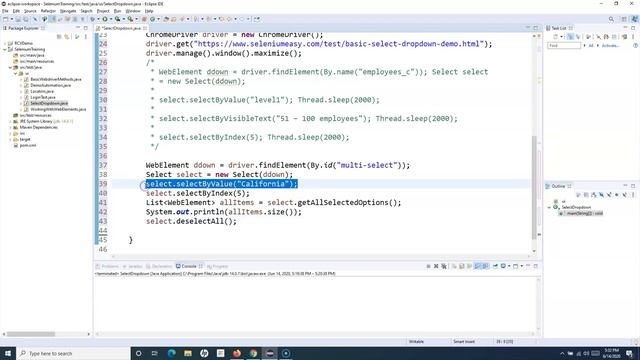Viewport: 640px width, 360px height.
Task: Expand JRE System Library node
Action: tap(10, 121)
